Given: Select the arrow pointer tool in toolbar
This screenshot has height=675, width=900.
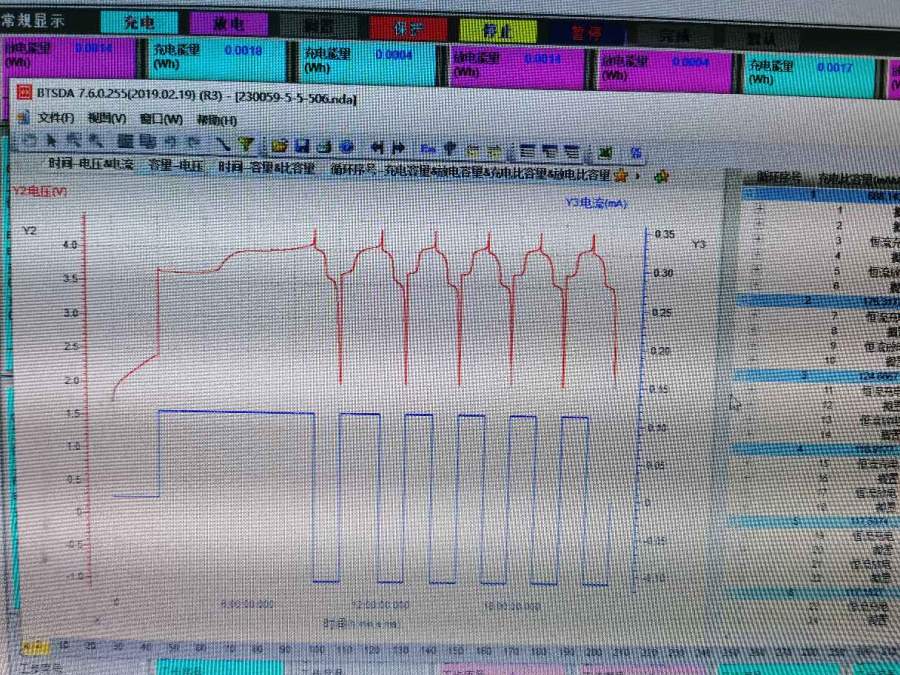Looking at the screenshot, I should (x=52, y=140).
